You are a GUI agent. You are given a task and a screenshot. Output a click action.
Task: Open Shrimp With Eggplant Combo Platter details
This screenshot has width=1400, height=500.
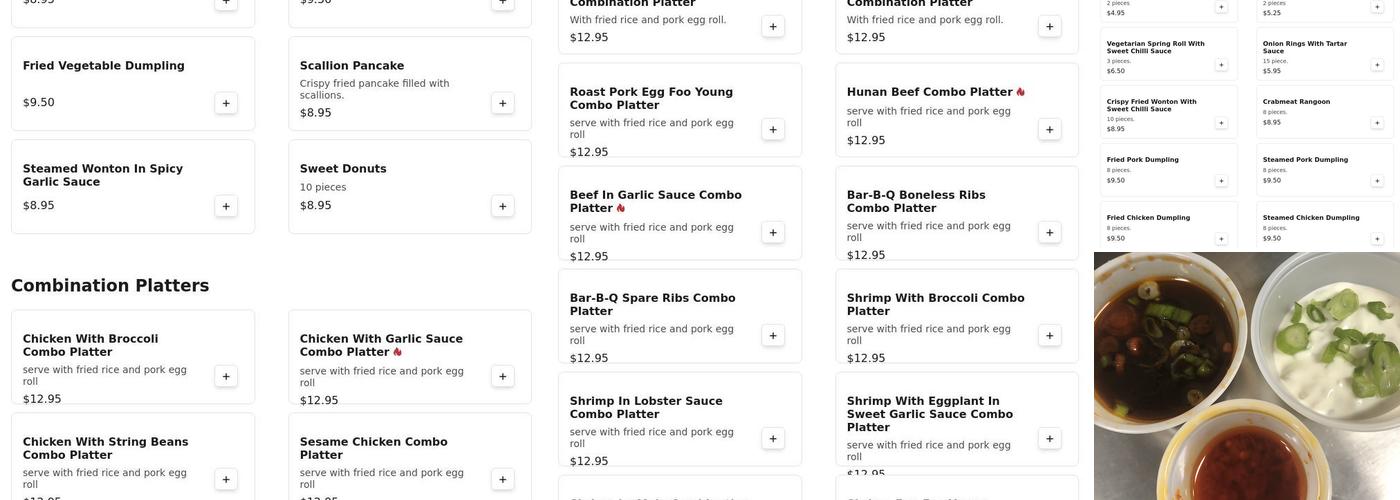click(x=929, y=414)
